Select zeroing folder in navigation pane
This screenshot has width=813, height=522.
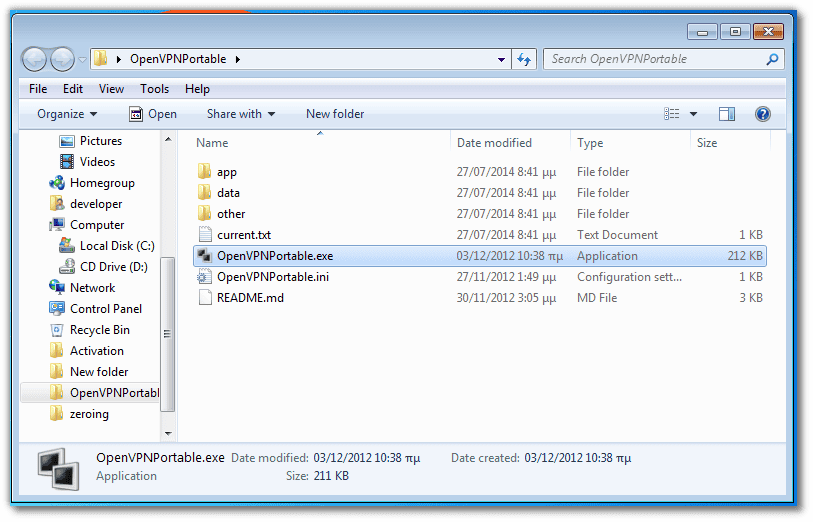coord(79,414)
